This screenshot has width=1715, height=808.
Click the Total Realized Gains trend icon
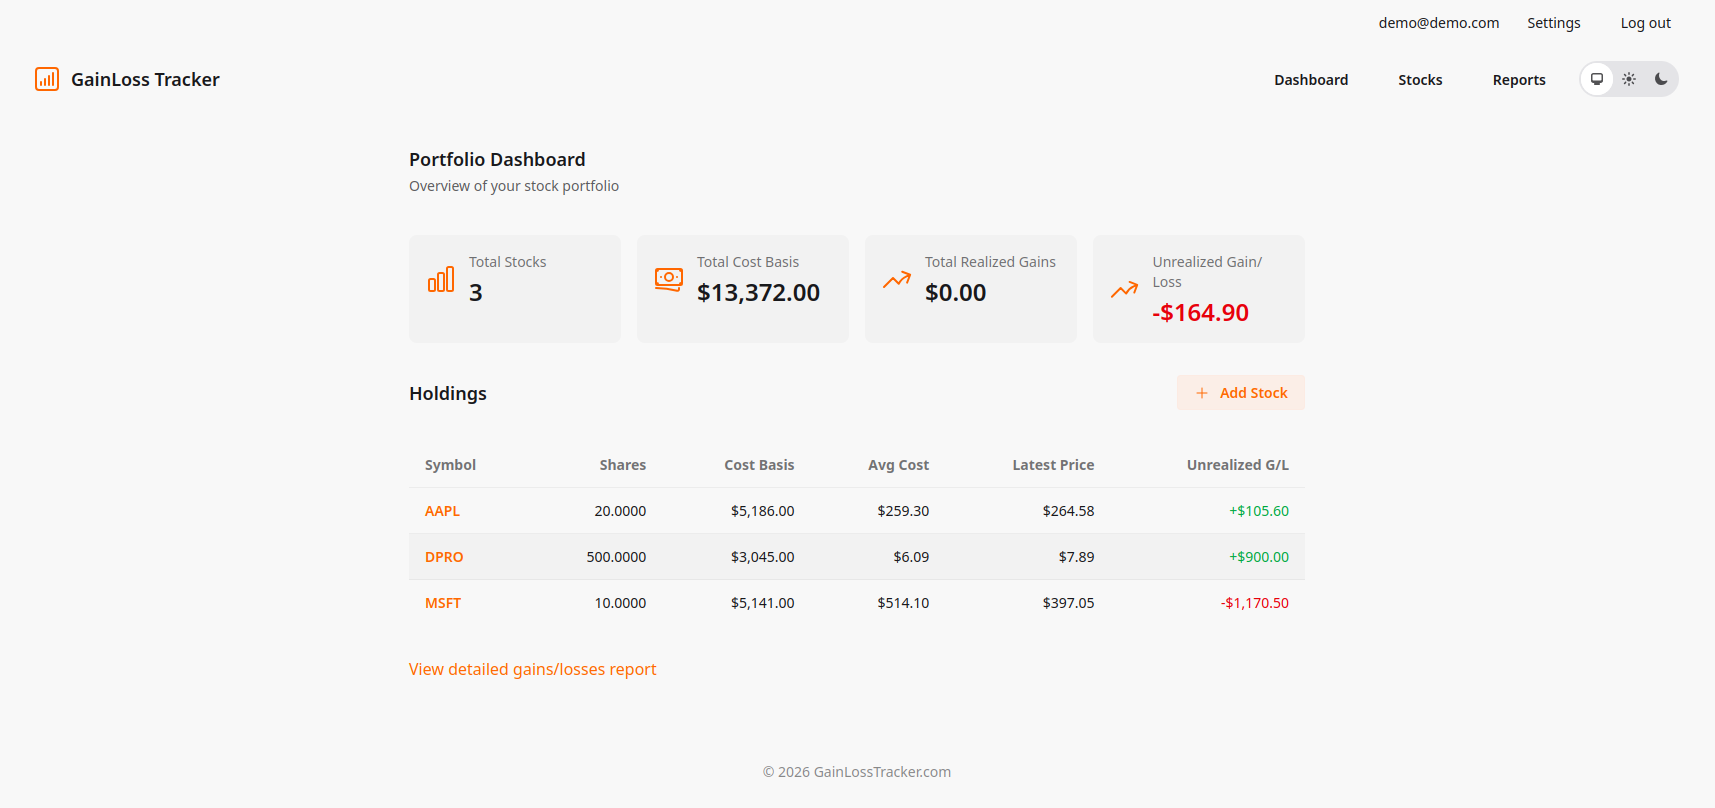click(897, 280)
